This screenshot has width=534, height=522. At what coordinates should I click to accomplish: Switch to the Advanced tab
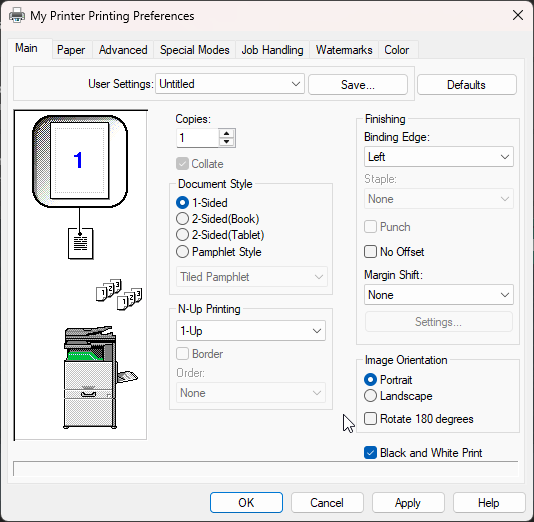point(123,50)
